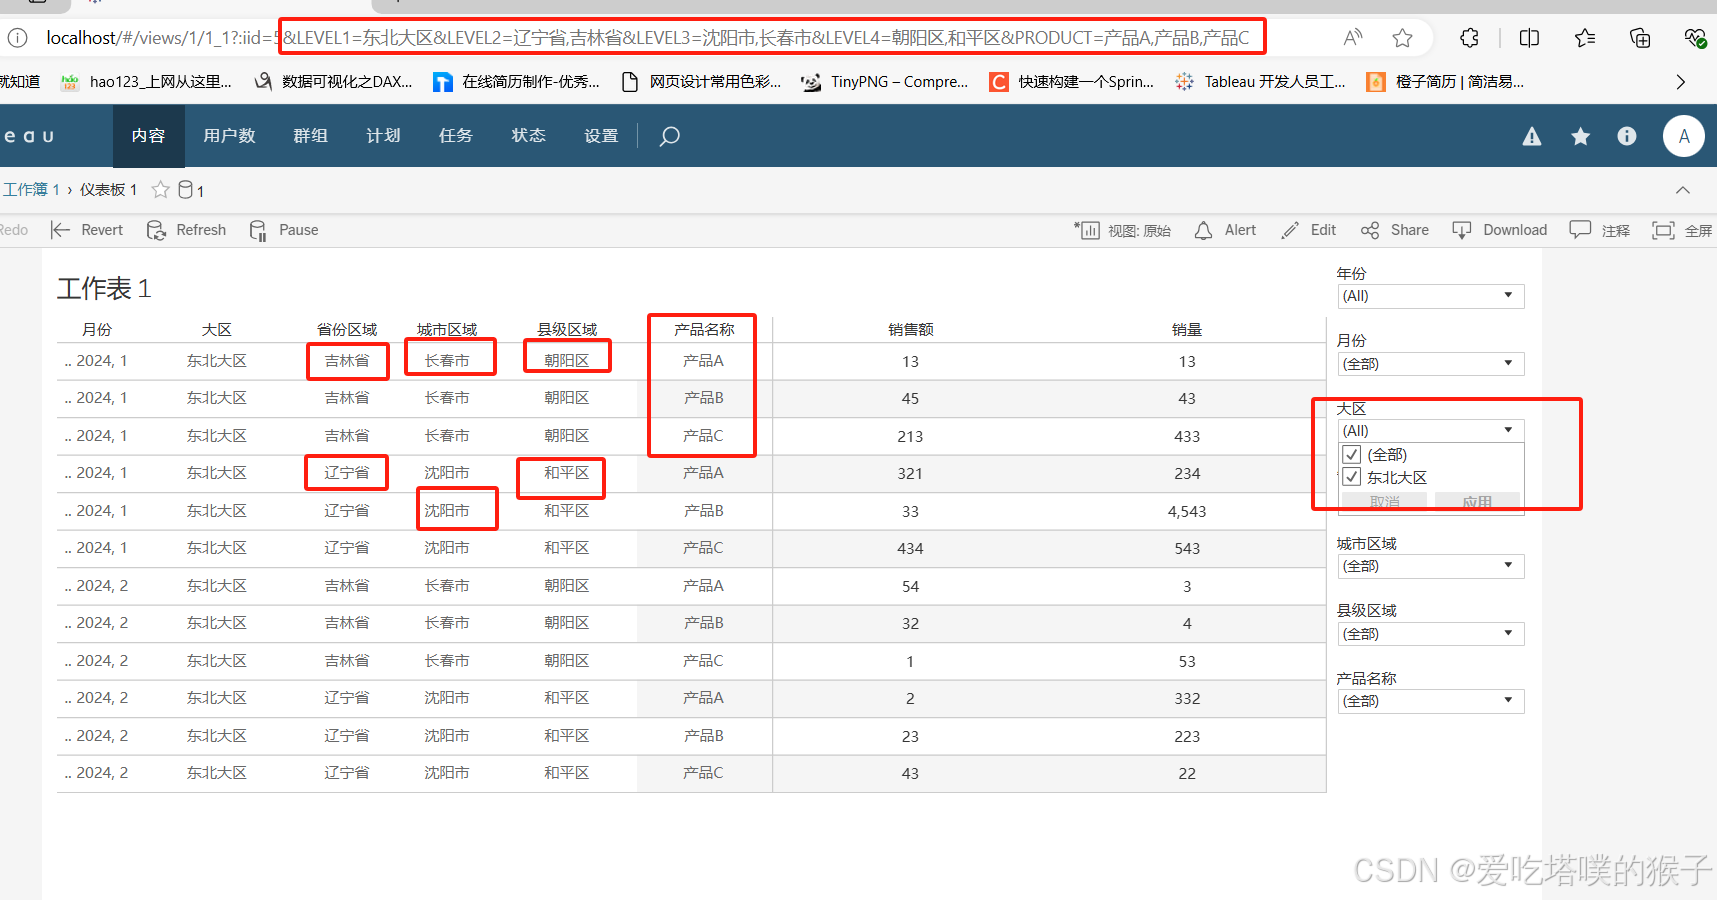This screenshot has width=1717, height=900.
Task: Switch to the 群组 tab
Action: pyautogui.click(x=311, y=136)
